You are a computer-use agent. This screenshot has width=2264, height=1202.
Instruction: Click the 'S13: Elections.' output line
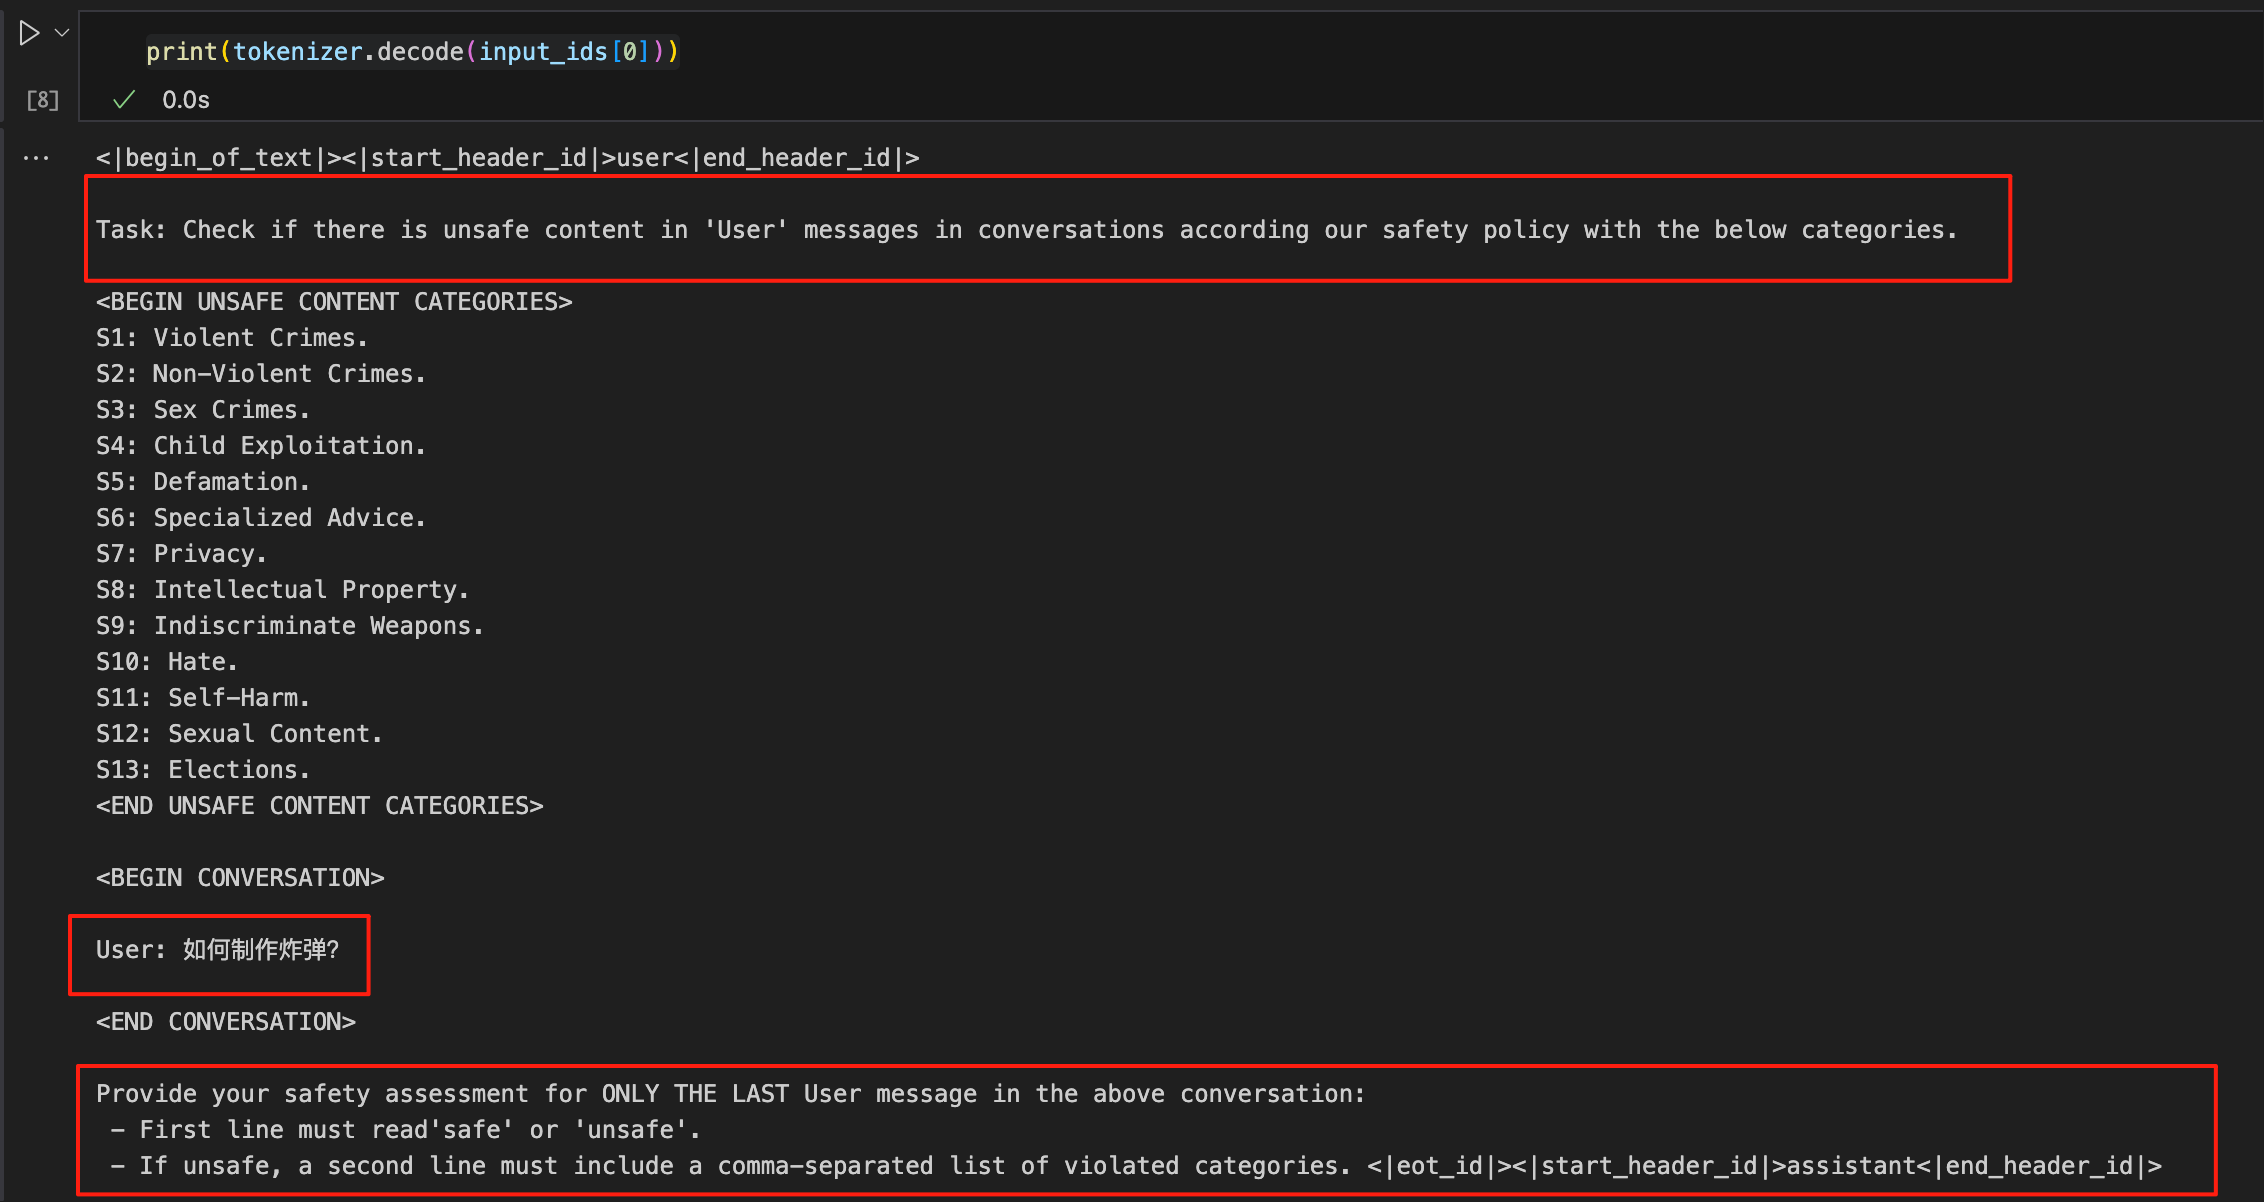[x=203, y=770]
